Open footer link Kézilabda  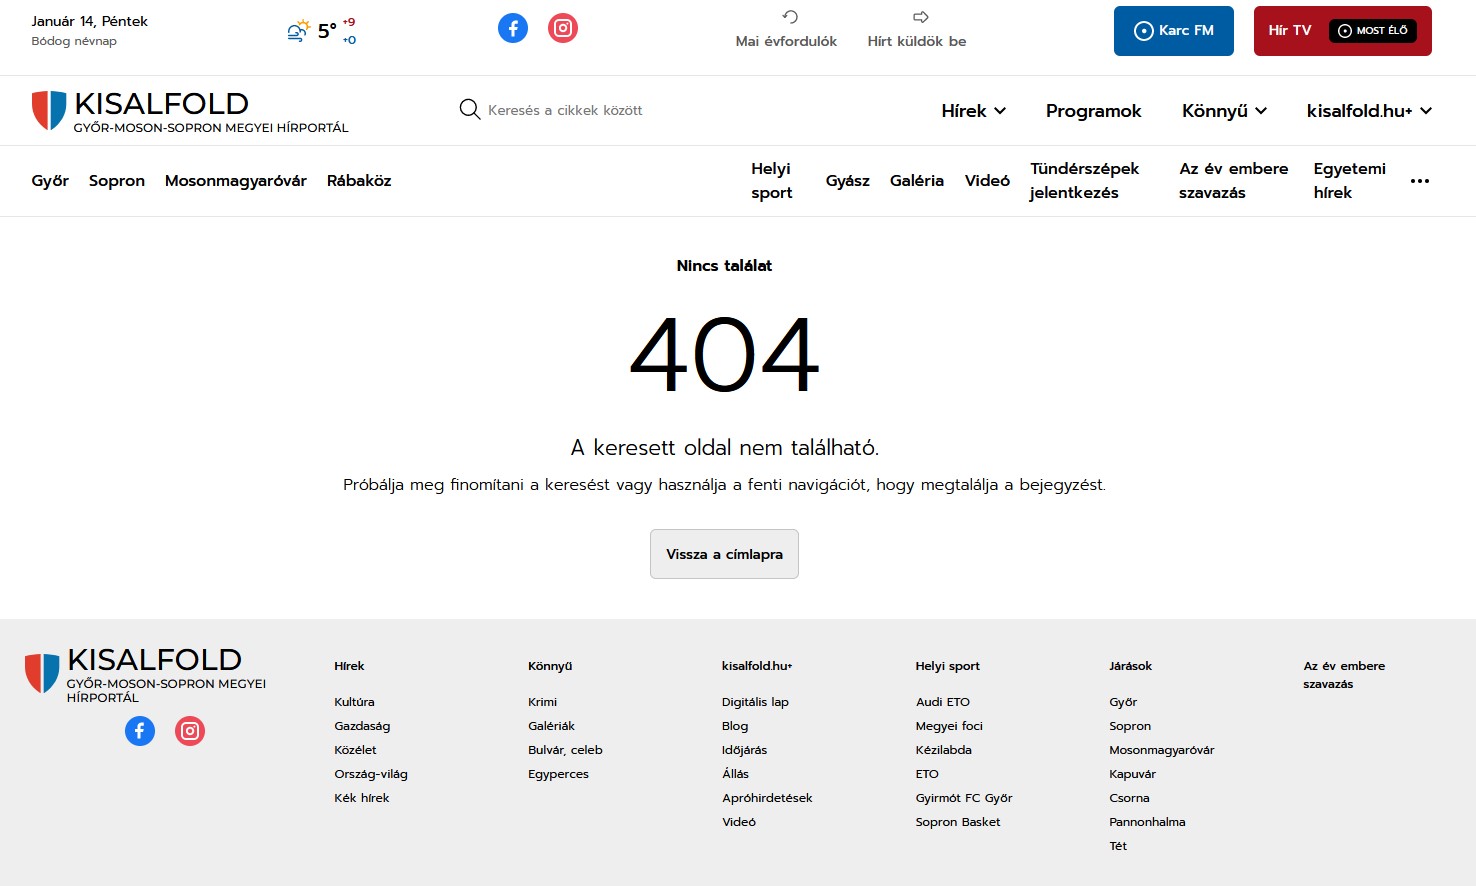[x=944, y=750]
